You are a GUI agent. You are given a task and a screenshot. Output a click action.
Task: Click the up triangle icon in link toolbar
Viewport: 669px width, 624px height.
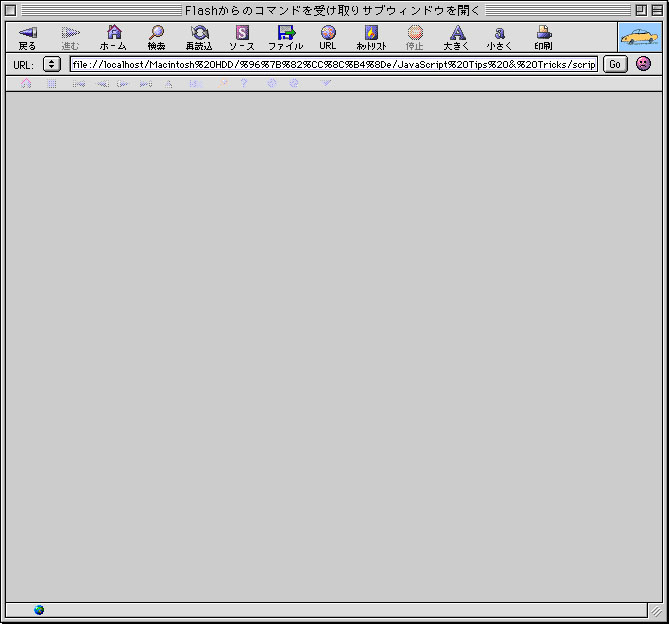pyautogui.click(x=169, y=84)
